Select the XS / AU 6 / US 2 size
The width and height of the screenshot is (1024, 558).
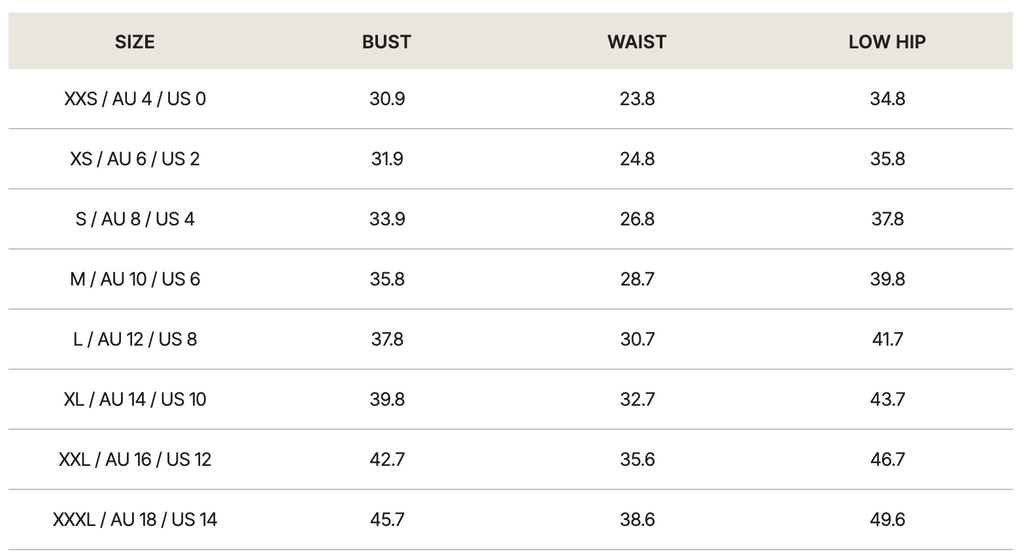tap(135, 159)
